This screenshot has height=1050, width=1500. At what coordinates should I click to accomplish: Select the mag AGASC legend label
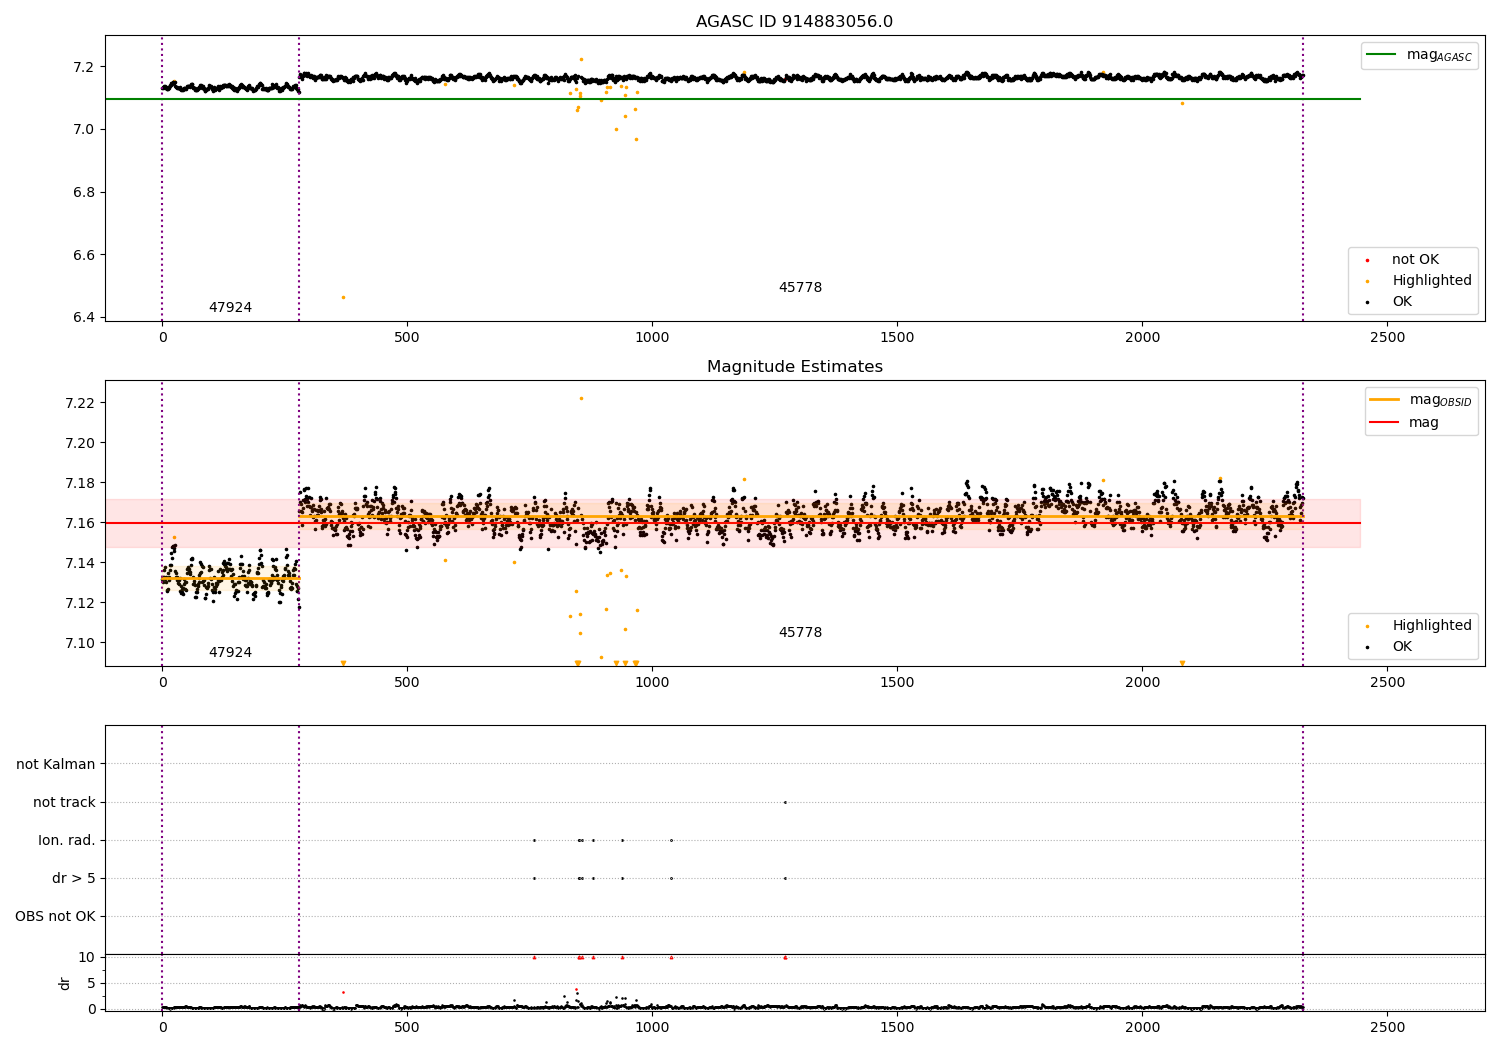tap(1439, 55)
